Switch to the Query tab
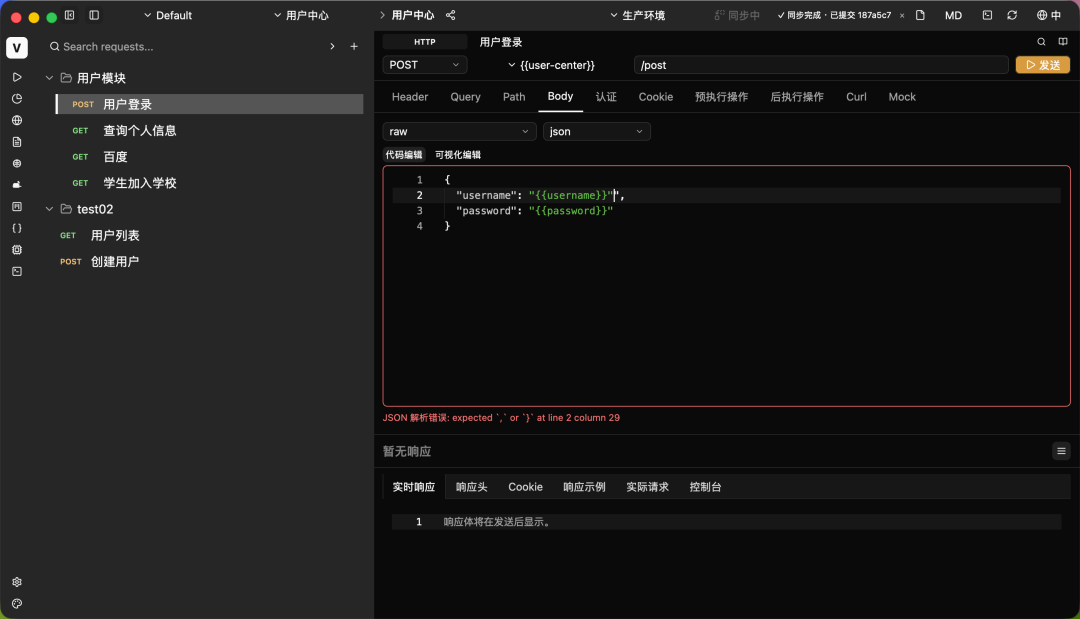This screenshot has width=1080, height=619. 466,97
